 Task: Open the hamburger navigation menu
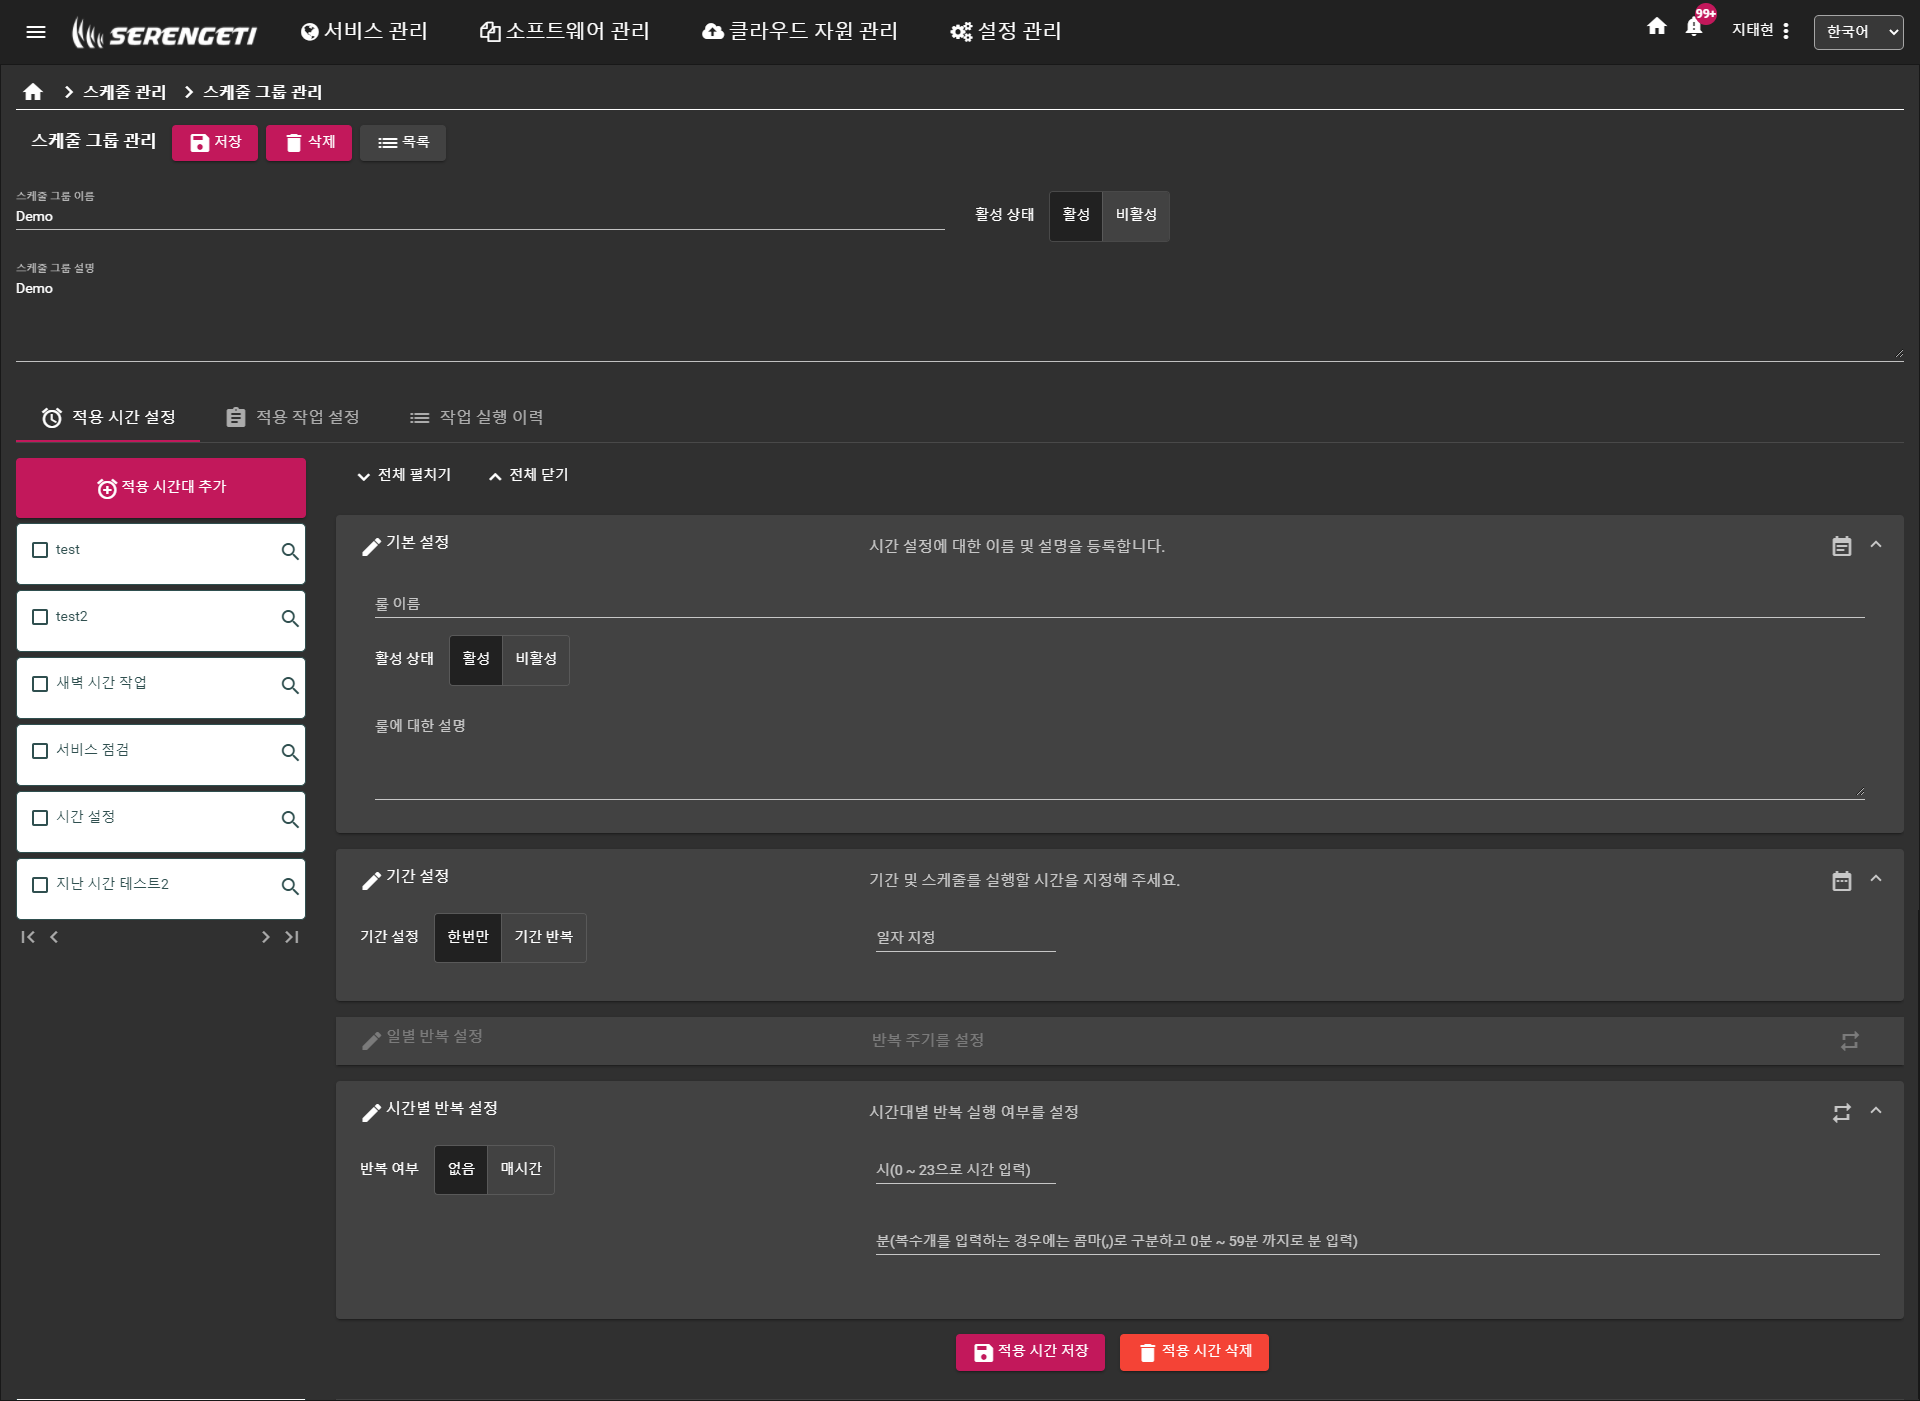point(36,32)
